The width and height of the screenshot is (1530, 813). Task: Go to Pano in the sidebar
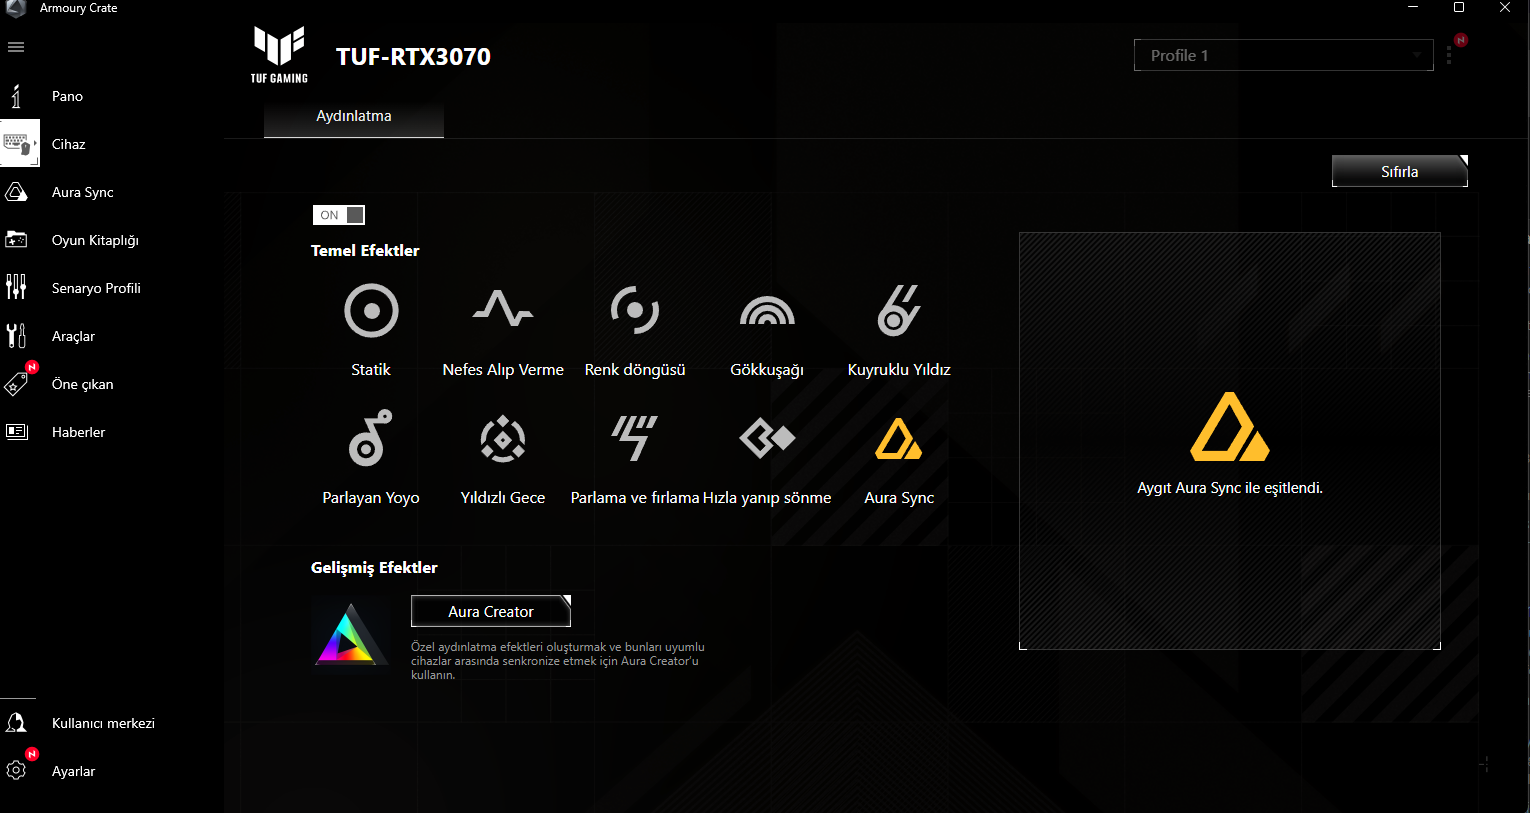point(67,96)
